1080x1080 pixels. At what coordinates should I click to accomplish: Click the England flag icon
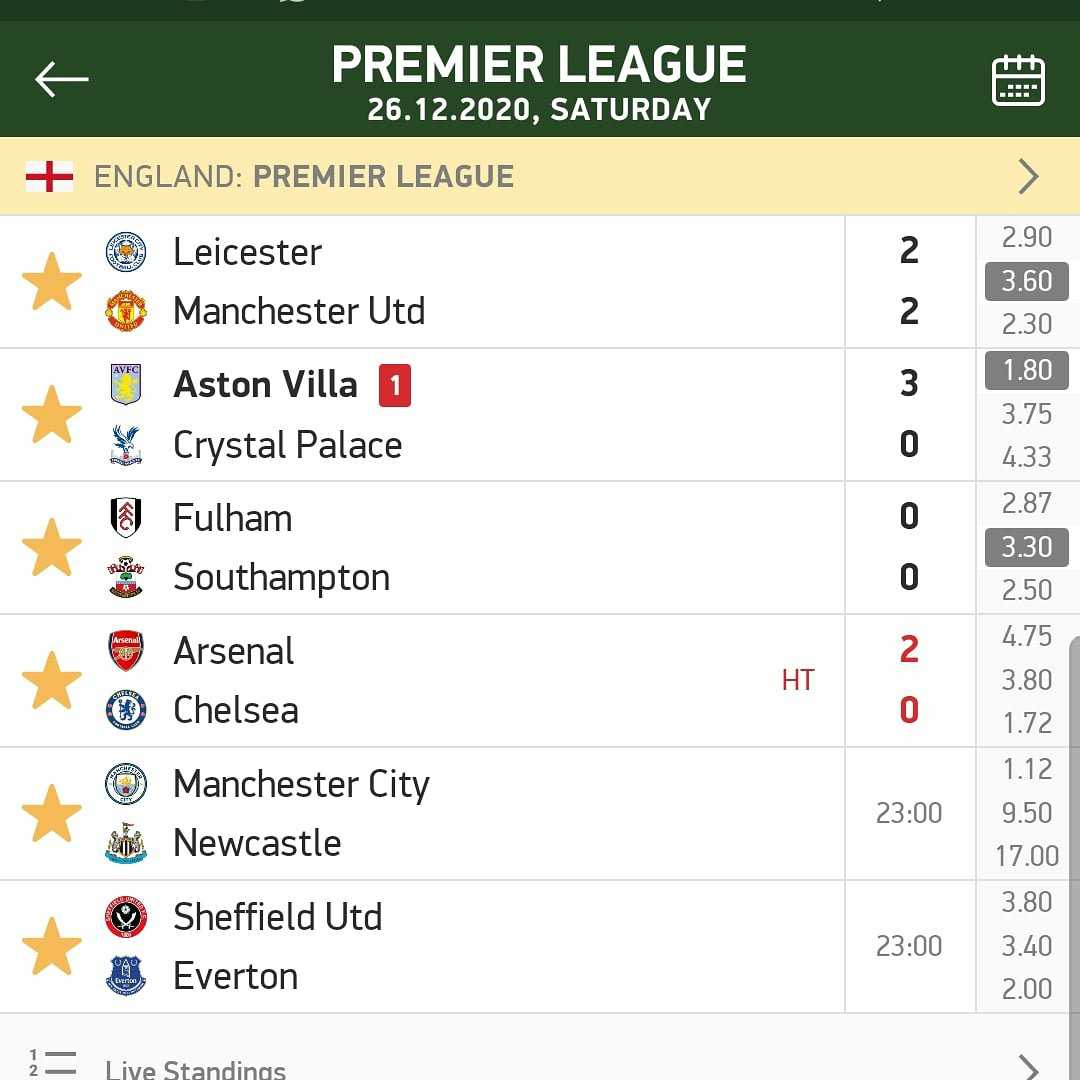coord(49,176)
